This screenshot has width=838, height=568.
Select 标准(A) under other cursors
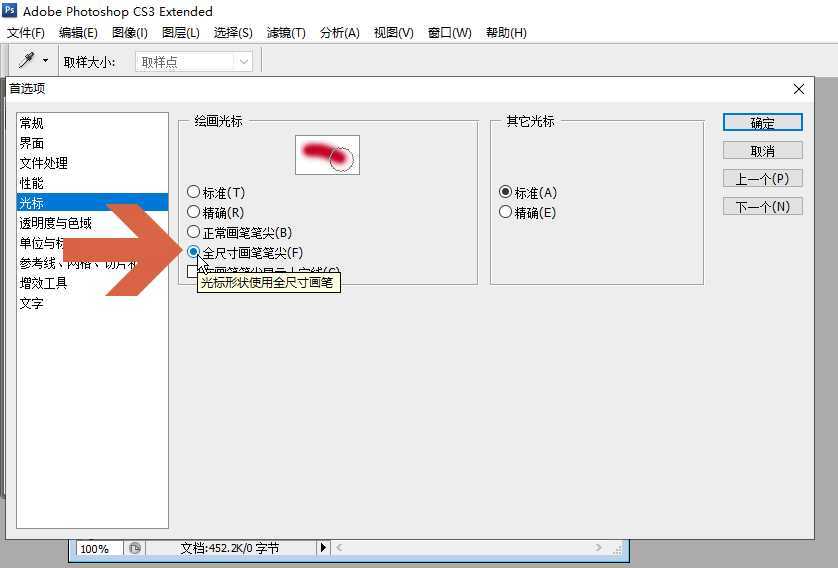pyautogui.click(x=505, y=192)
